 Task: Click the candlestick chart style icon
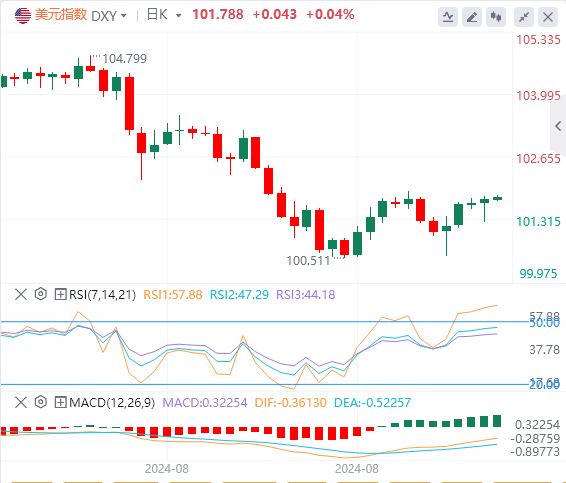pyautogui.click(x=496, y=17)
